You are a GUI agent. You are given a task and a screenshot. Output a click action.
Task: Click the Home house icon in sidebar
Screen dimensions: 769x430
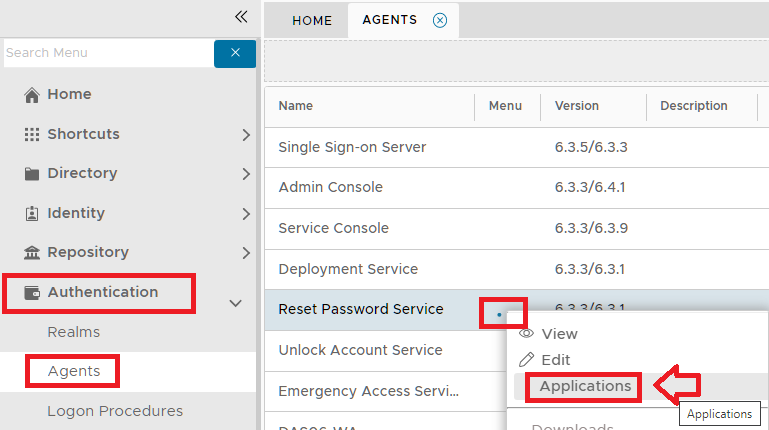pos(32,95)
